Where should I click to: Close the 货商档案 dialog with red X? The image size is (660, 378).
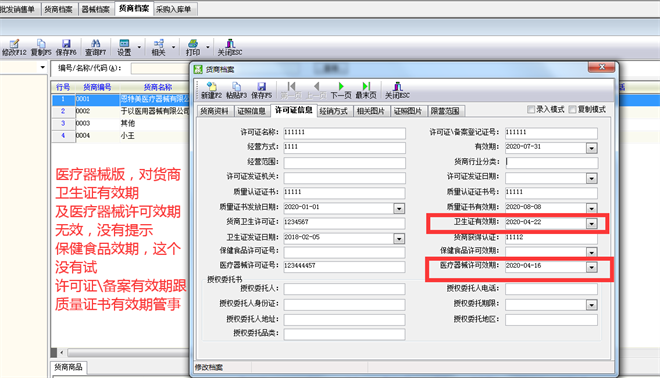(602, 67)
